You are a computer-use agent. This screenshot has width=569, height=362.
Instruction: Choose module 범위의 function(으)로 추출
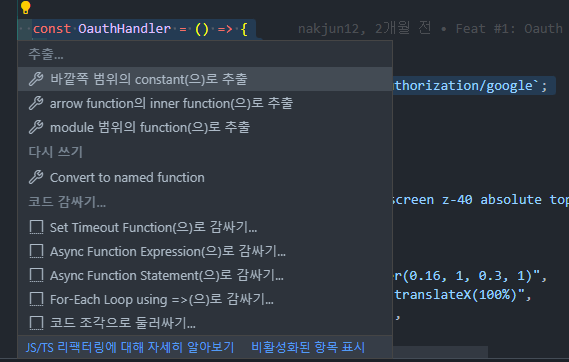coord(205,127)
